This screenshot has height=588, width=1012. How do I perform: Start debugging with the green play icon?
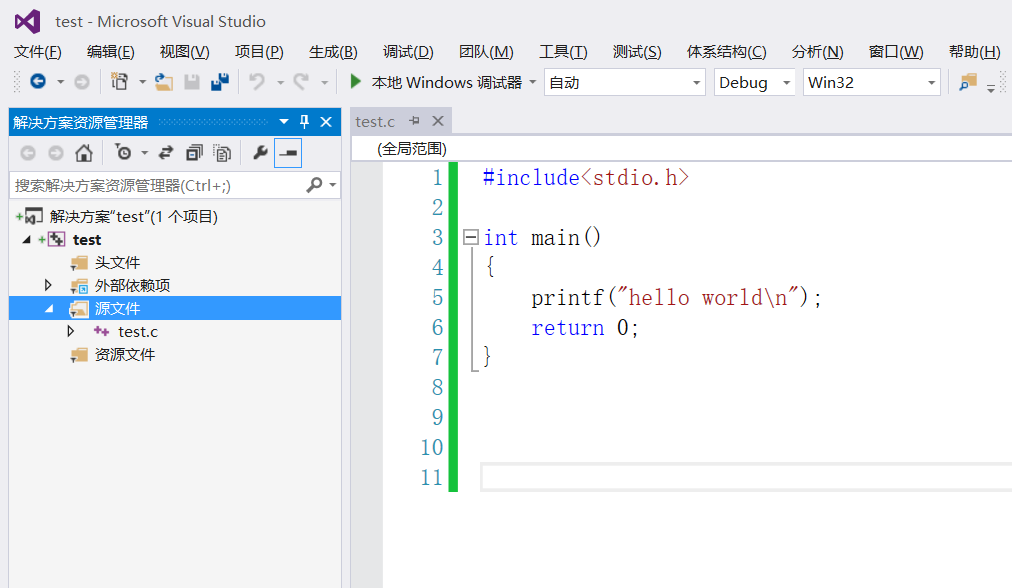(x=355, y=81)
